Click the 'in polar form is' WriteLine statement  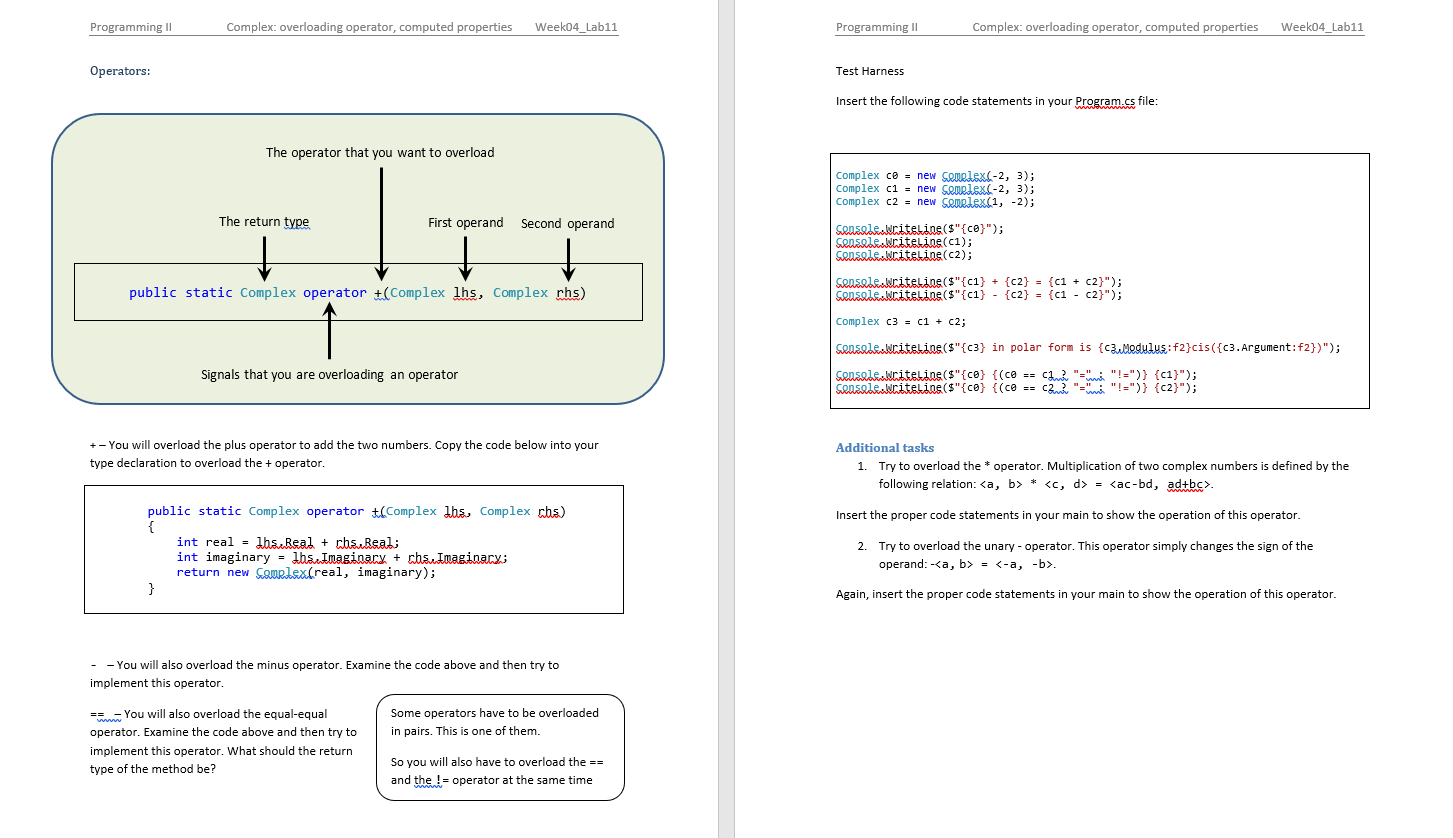(x=1088, y=347)
